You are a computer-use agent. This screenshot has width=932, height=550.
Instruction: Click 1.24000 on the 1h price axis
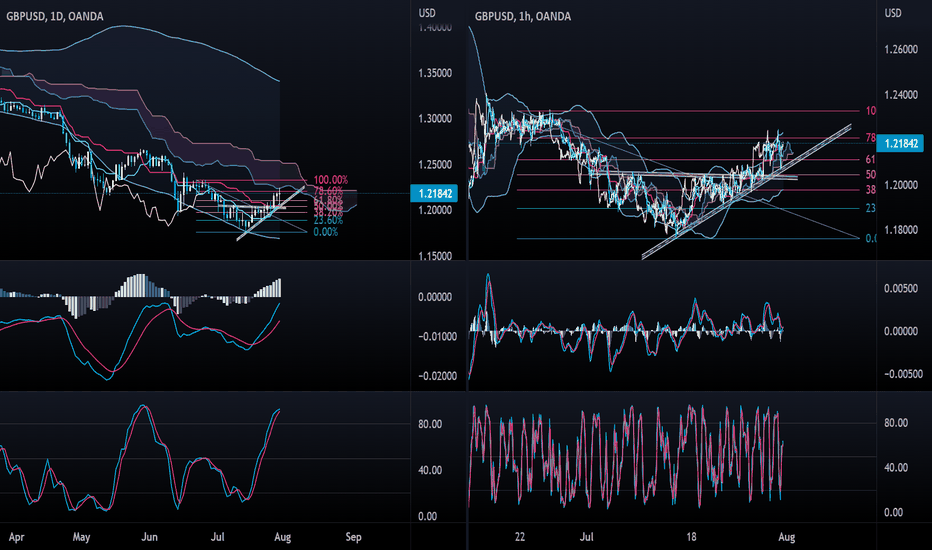pyautogui.click(x=901, y=95)
